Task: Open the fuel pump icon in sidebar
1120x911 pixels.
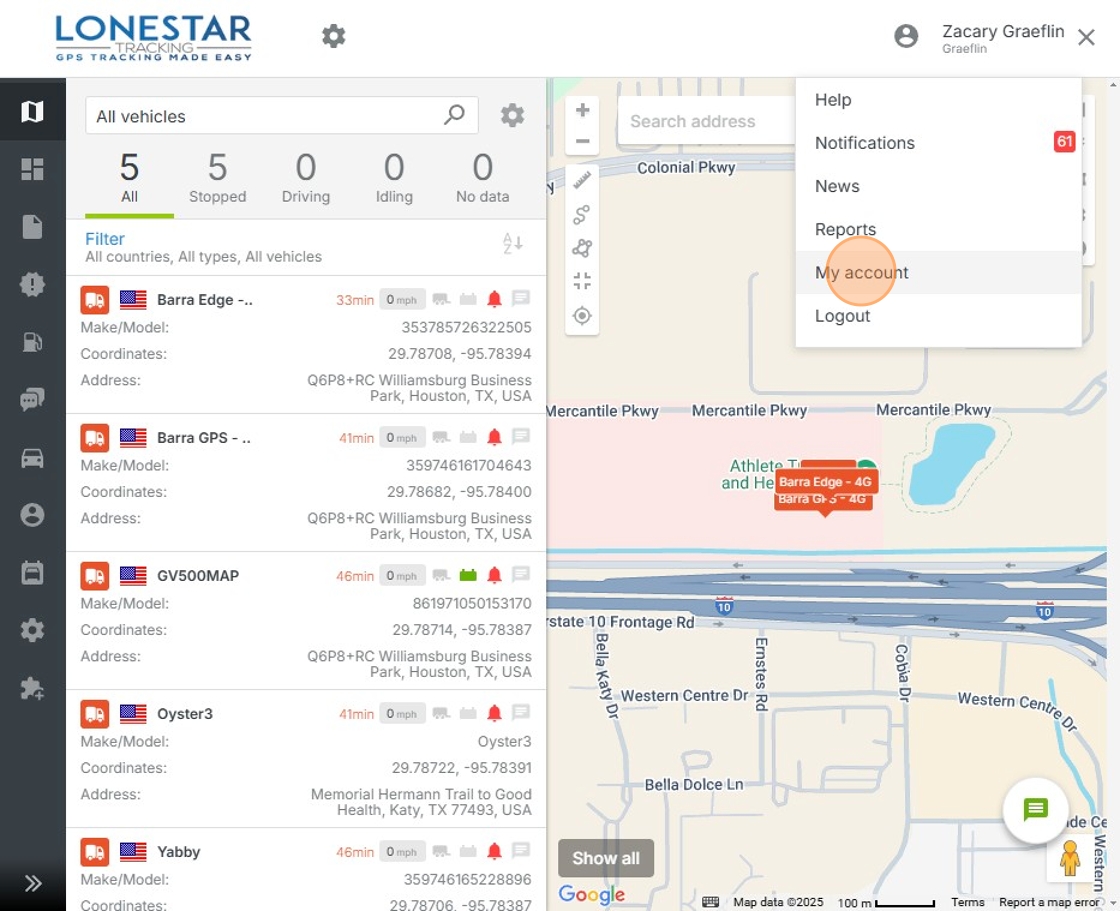Action: point(32,342)
